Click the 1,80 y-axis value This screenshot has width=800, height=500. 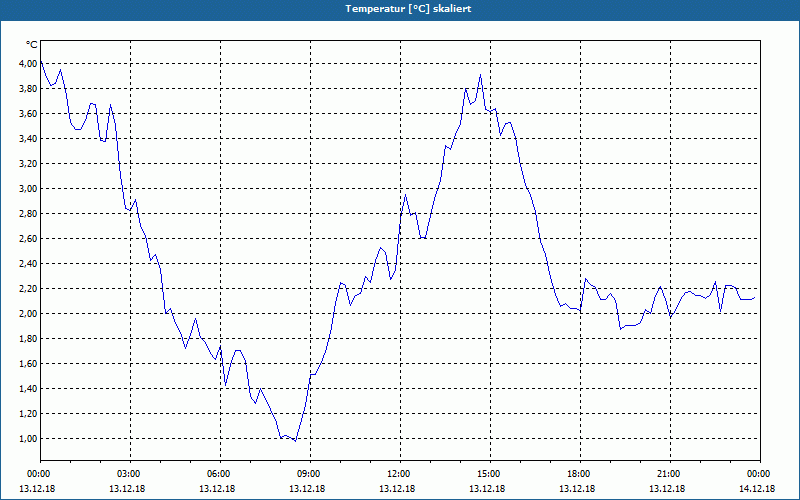[x=29, y=339]
